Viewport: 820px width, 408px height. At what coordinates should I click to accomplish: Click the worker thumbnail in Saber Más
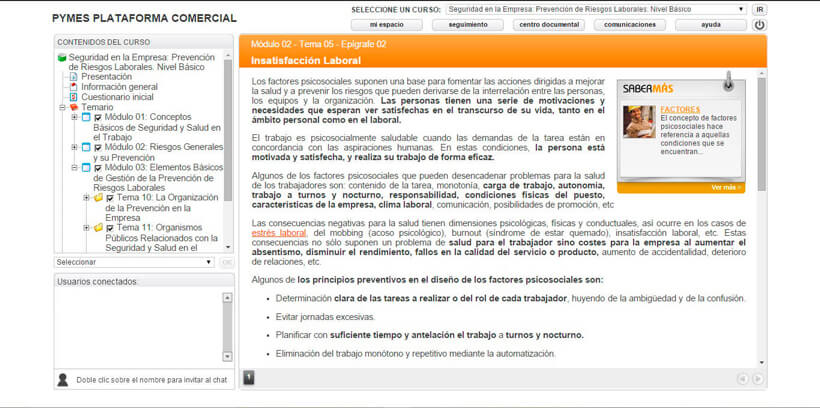(x=639, y=122)
